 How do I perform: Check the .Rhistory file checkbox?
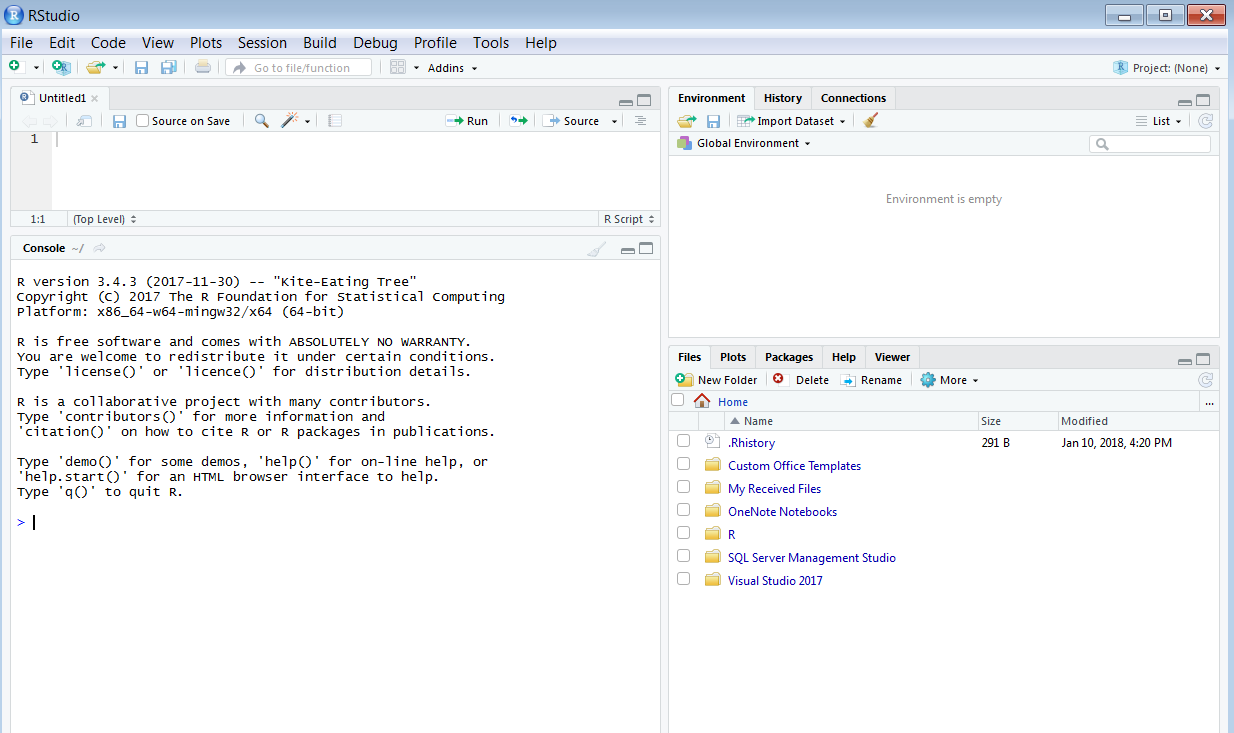[683, 442]
